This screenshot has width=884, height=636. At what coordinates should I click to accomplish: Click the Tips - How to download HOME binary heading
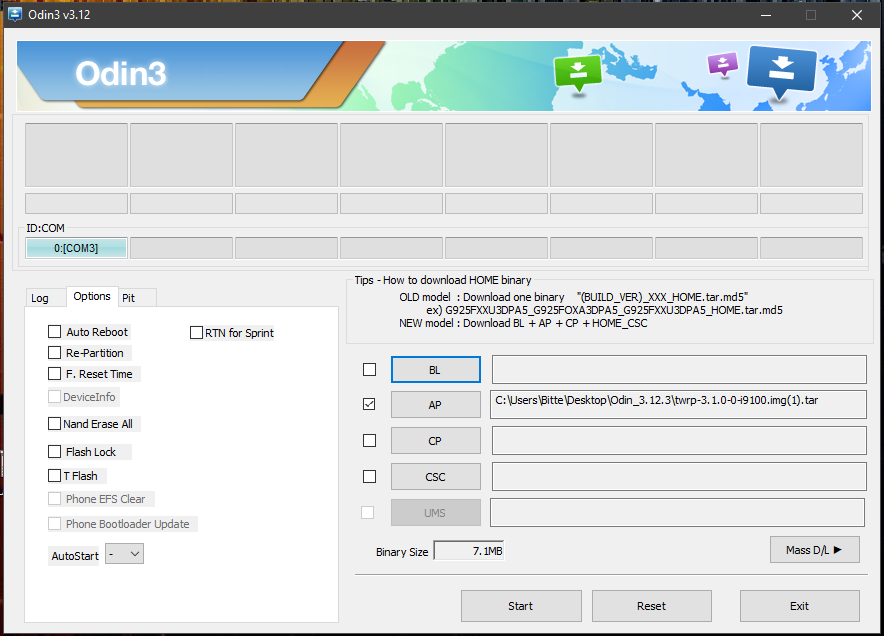coord(443,280)
